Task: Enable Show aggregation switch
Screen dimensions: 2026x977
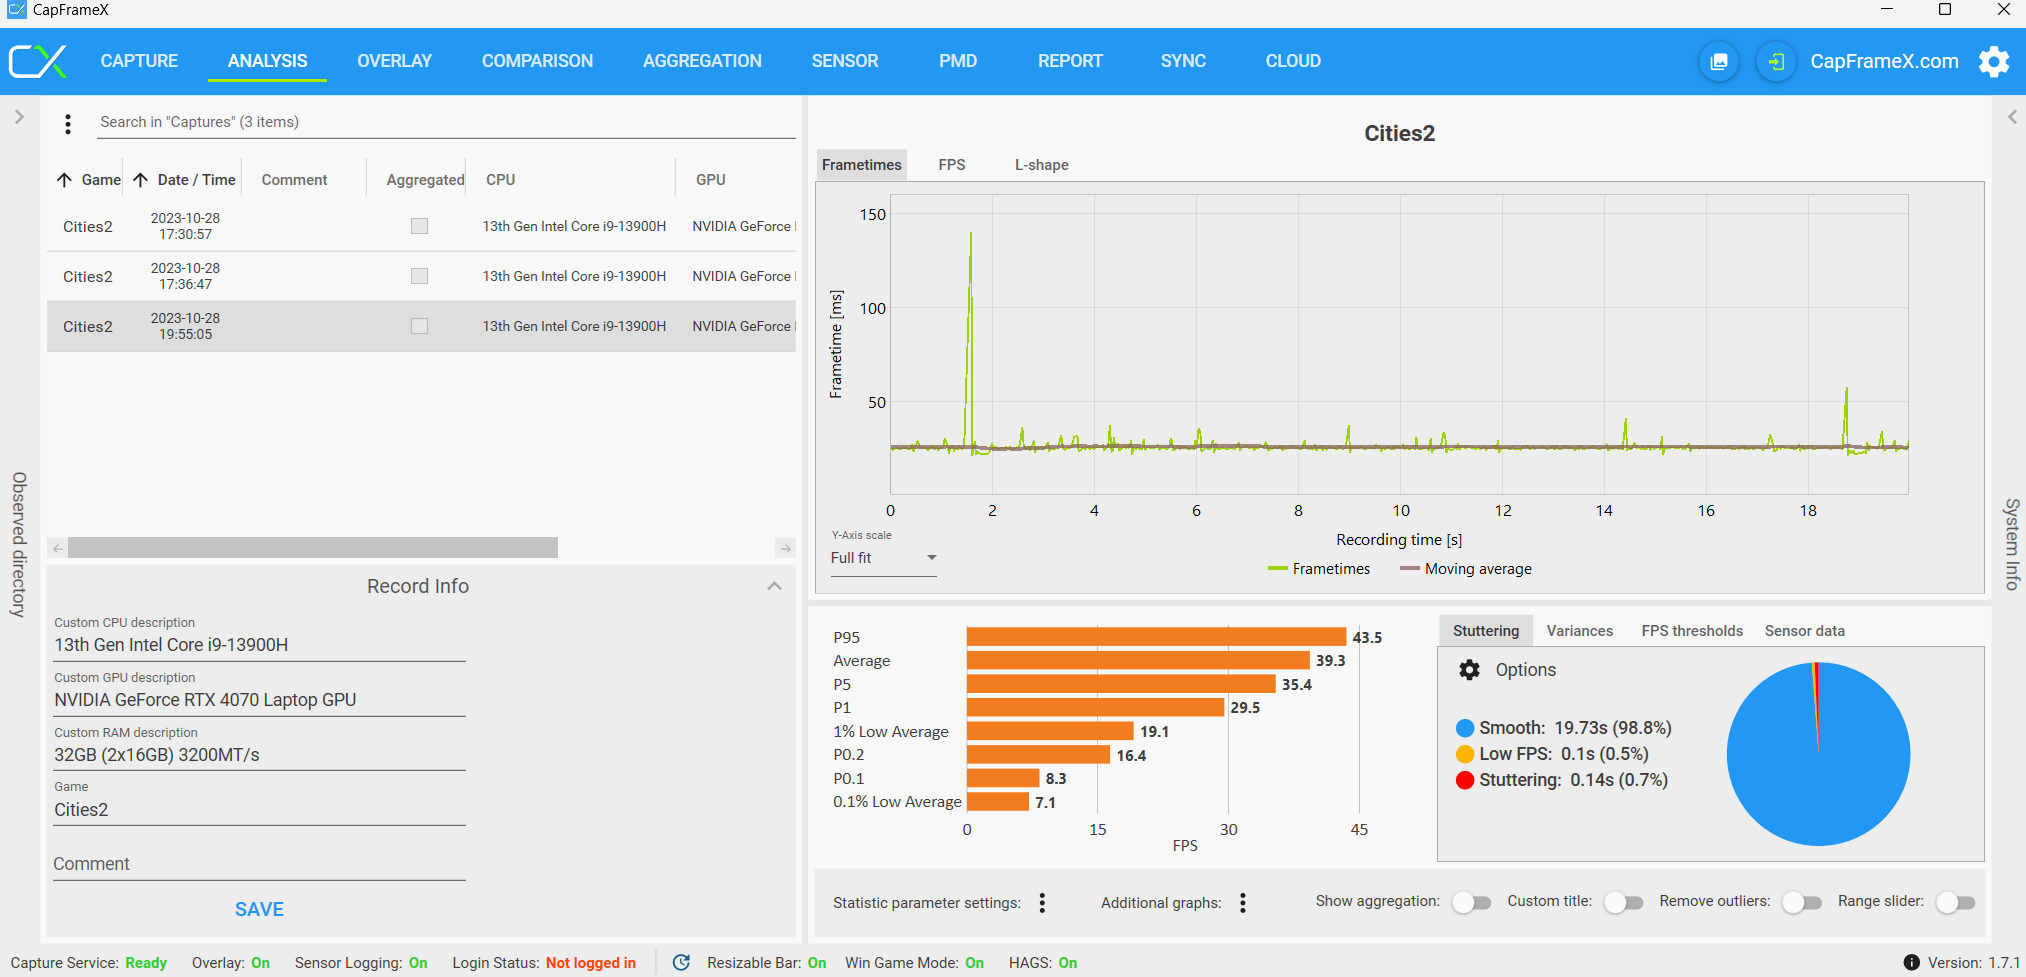Action: (x=1471, y=902)
